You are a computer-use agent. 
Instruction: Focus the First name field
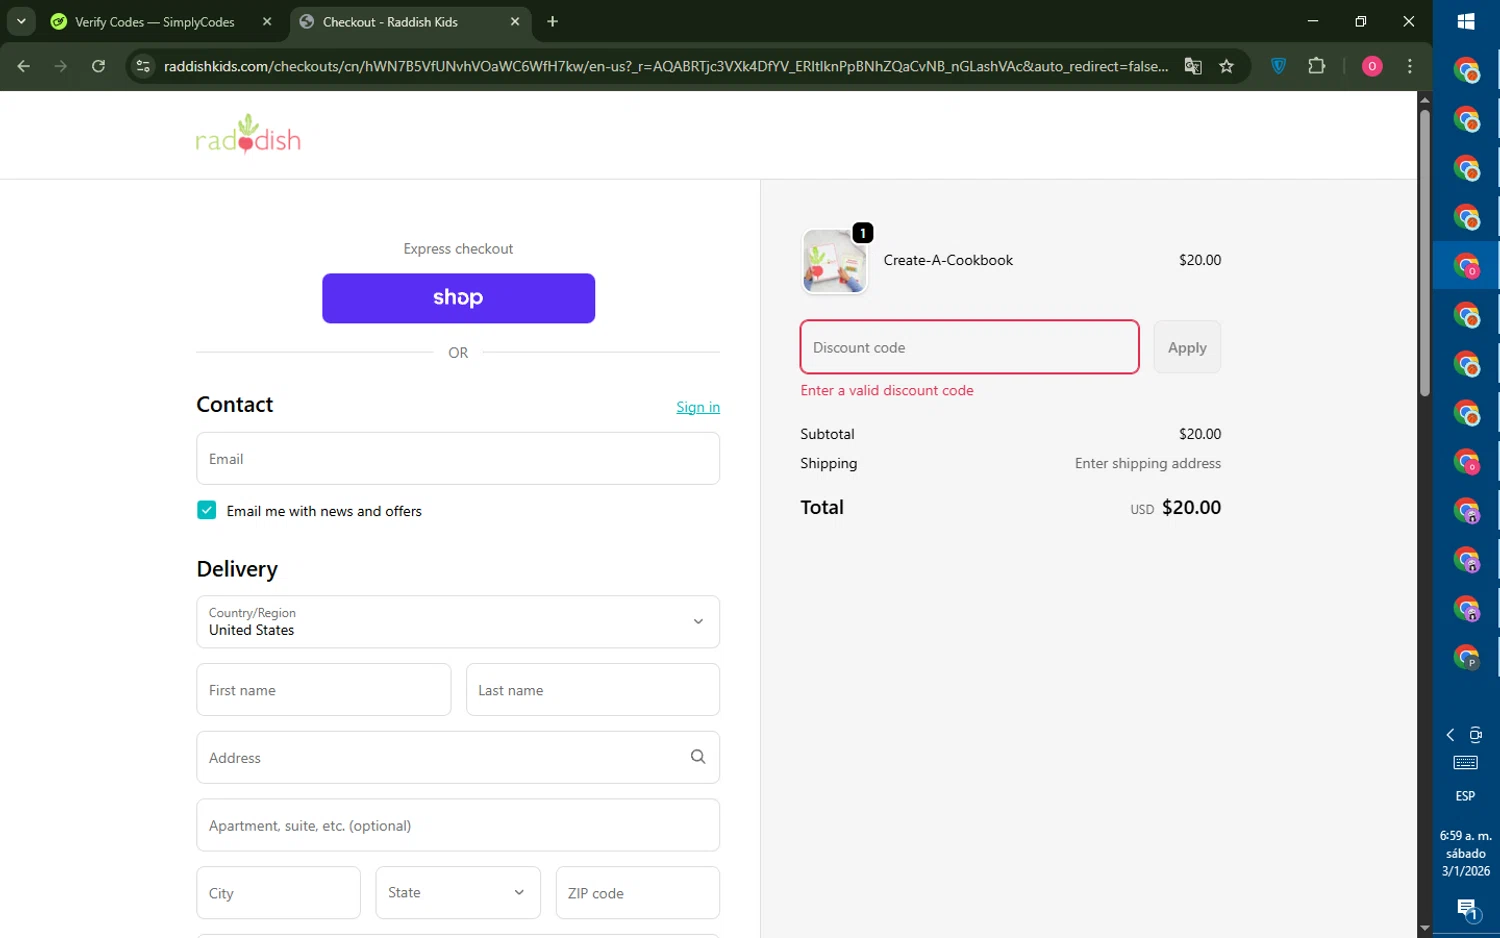324,690
